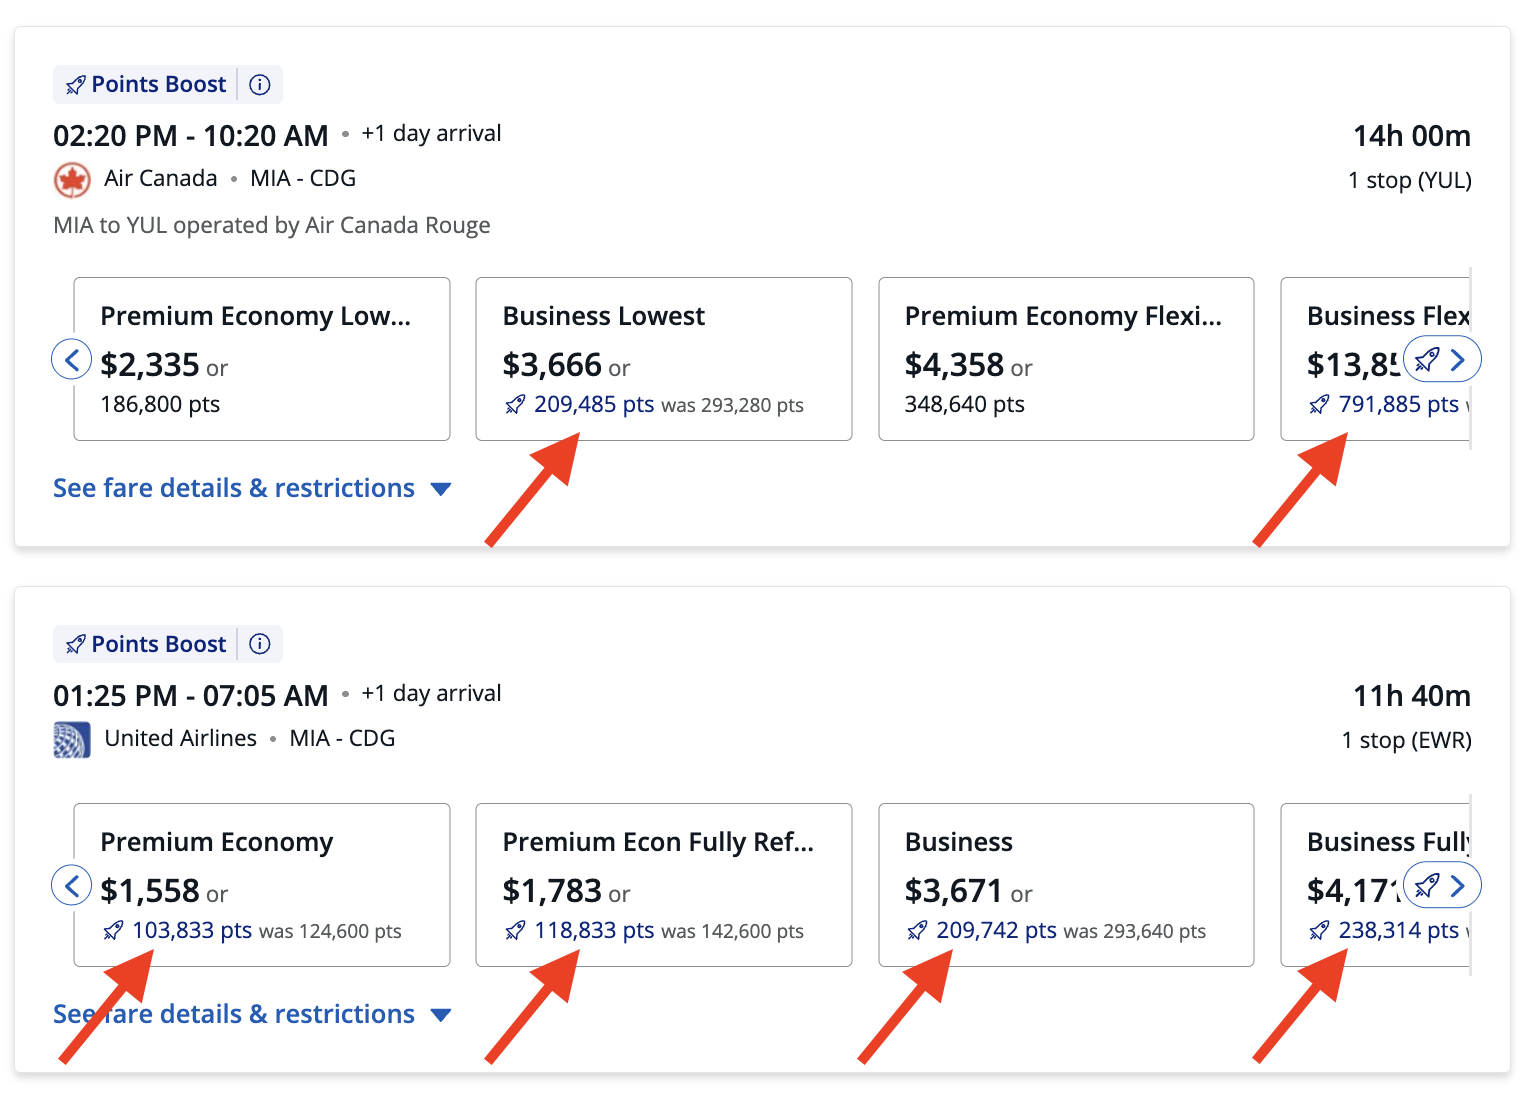Click was 293,280 pts text
The width and height of the screenshot is (1528, 1094).
pos(733,405)
